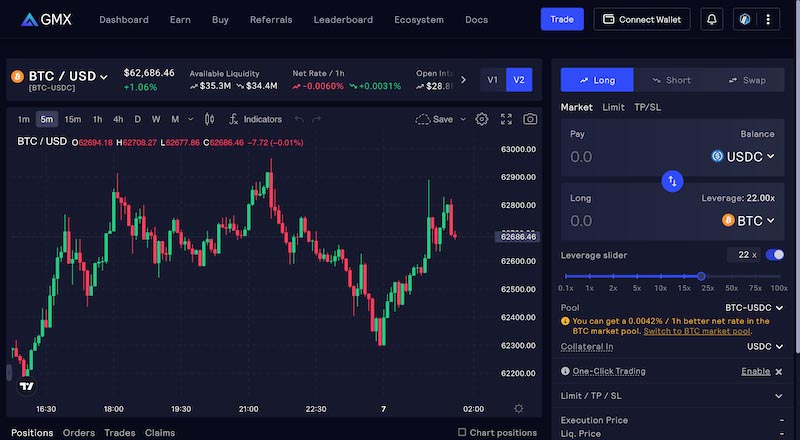The width and height of the screenshot is (800, 440).
Task: Take a chart snapshot with the camera icon
Action: (530, 119)
